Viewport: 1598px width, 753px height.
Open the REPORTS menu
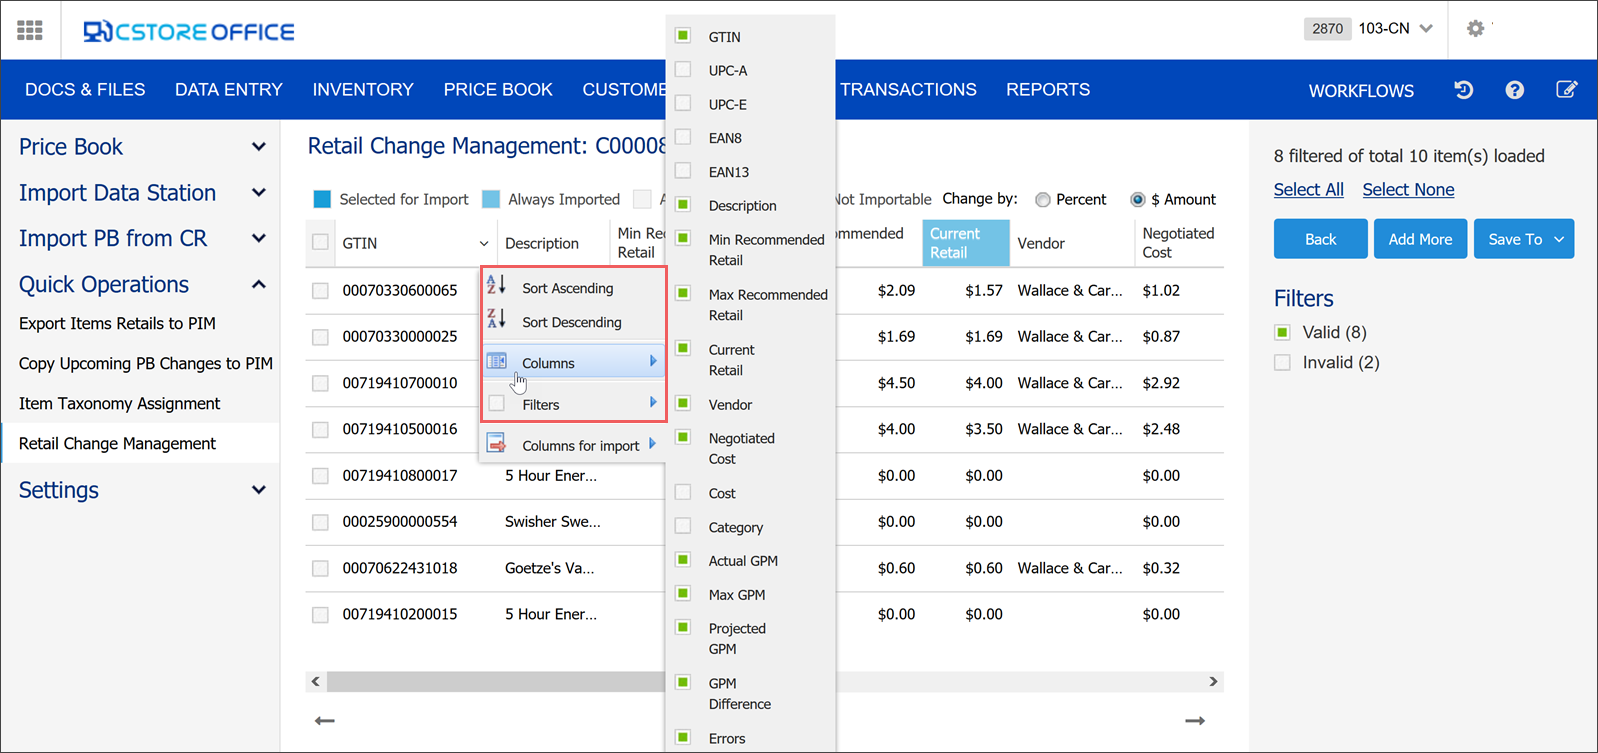(1048, 90)
